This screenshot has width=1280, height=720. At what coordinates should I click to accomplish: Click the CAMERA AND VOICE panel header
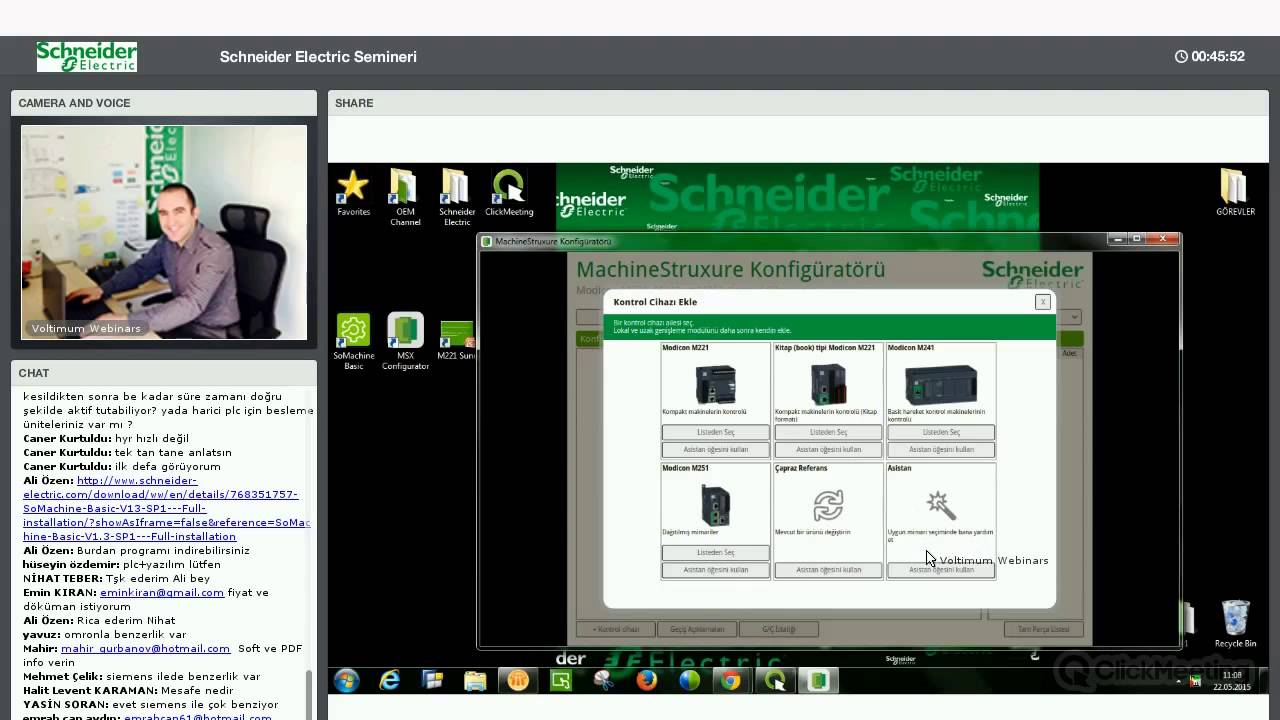[164, 103]
